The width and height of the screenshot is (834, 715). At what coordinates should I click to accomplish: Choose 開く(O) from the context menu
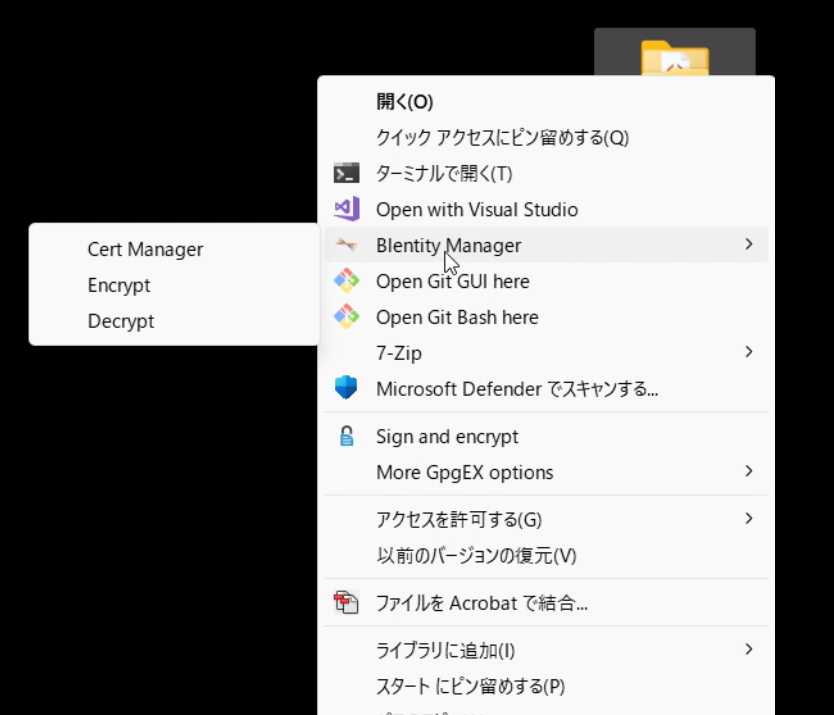point(546,102)
